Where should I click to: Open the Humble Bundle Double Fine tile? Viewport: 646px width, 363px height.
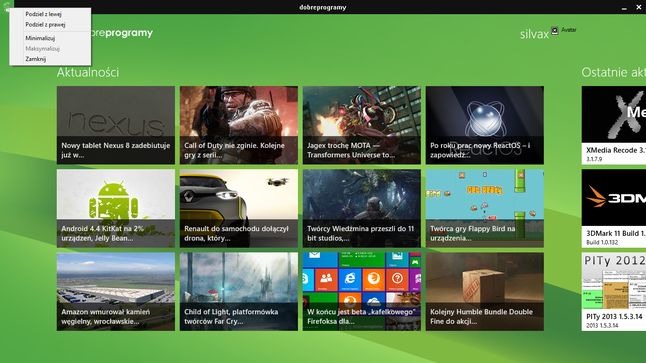point(484,292)
